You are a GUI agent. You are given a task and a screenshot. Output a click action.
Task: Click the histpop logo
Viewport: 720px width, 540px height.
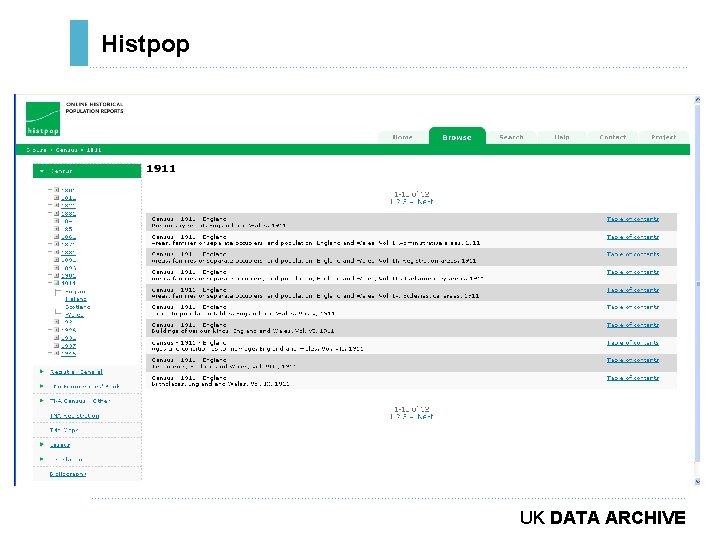[42, 118]
